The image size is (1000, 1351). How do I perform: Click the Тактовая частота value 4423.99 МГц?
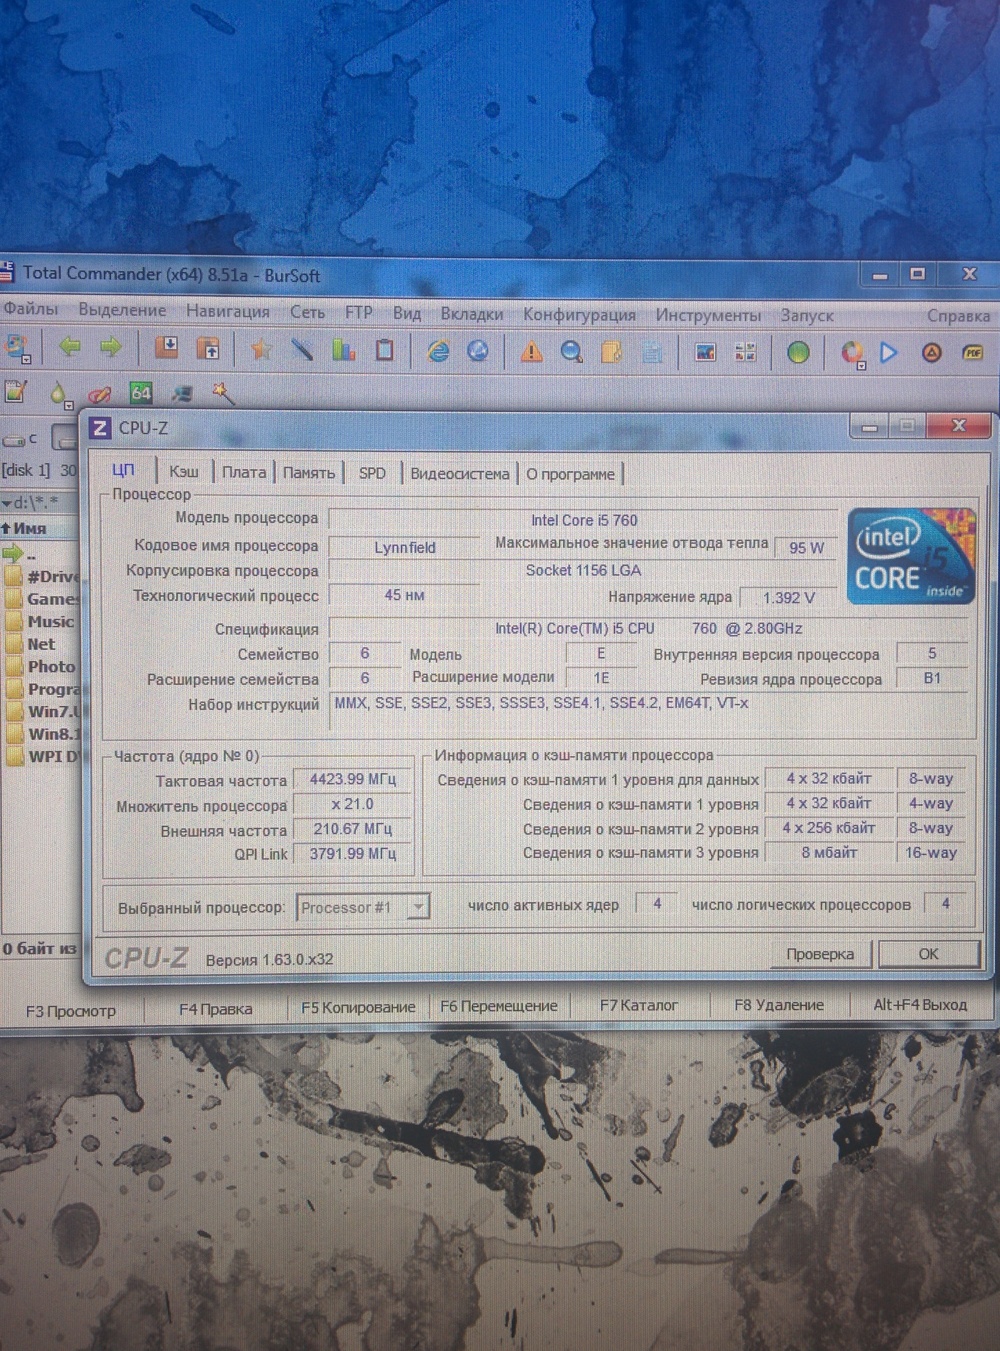(352, 779)
